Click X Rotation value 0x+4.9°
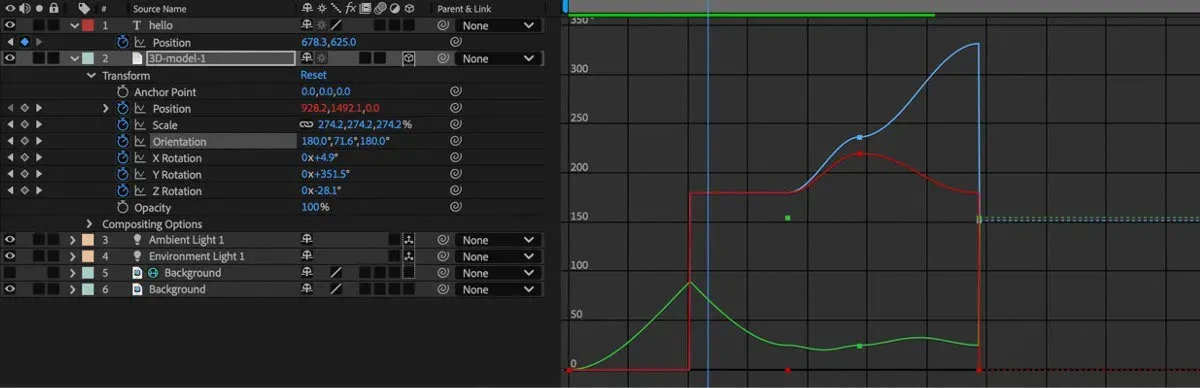 (x=320, y=158)
